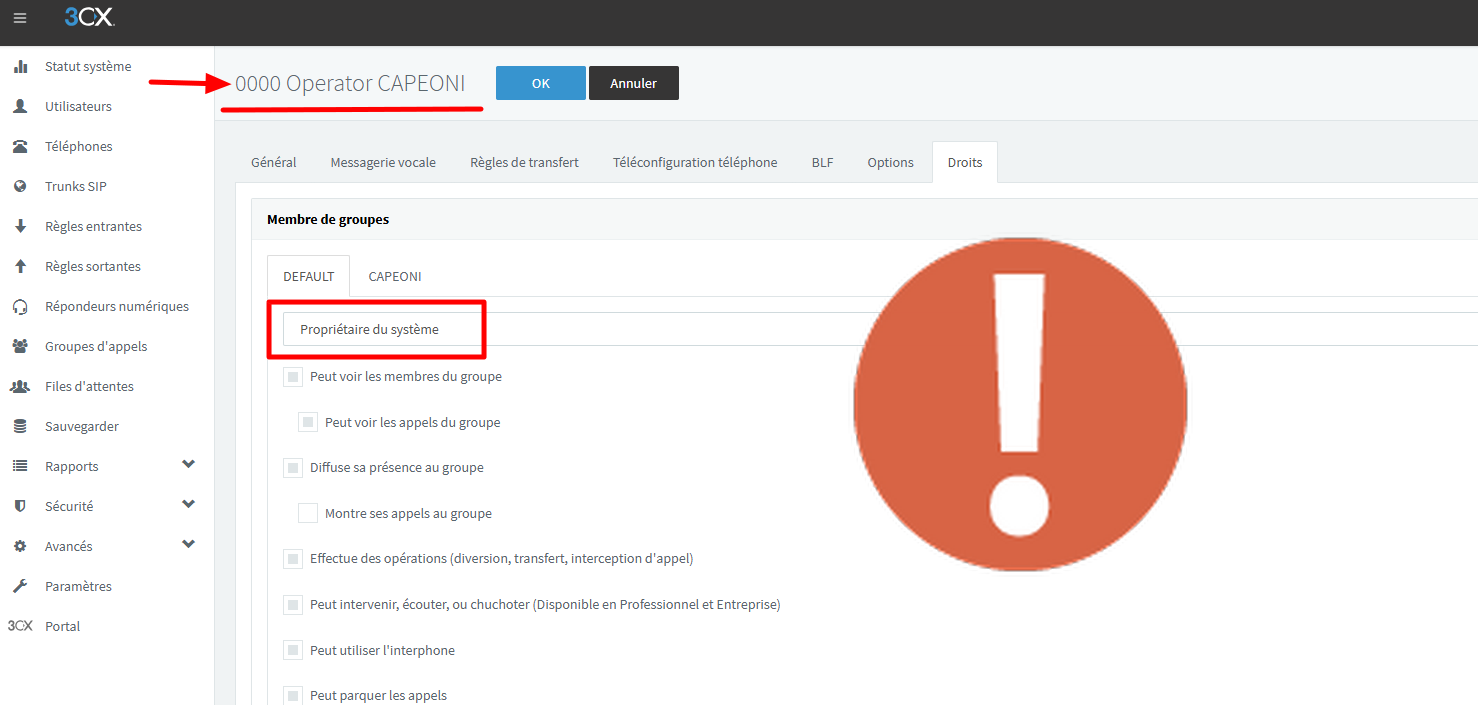1478x705 pixels.
Task: Click the 0000 Operator CAPEONI heading
Action: pos(350,83)
